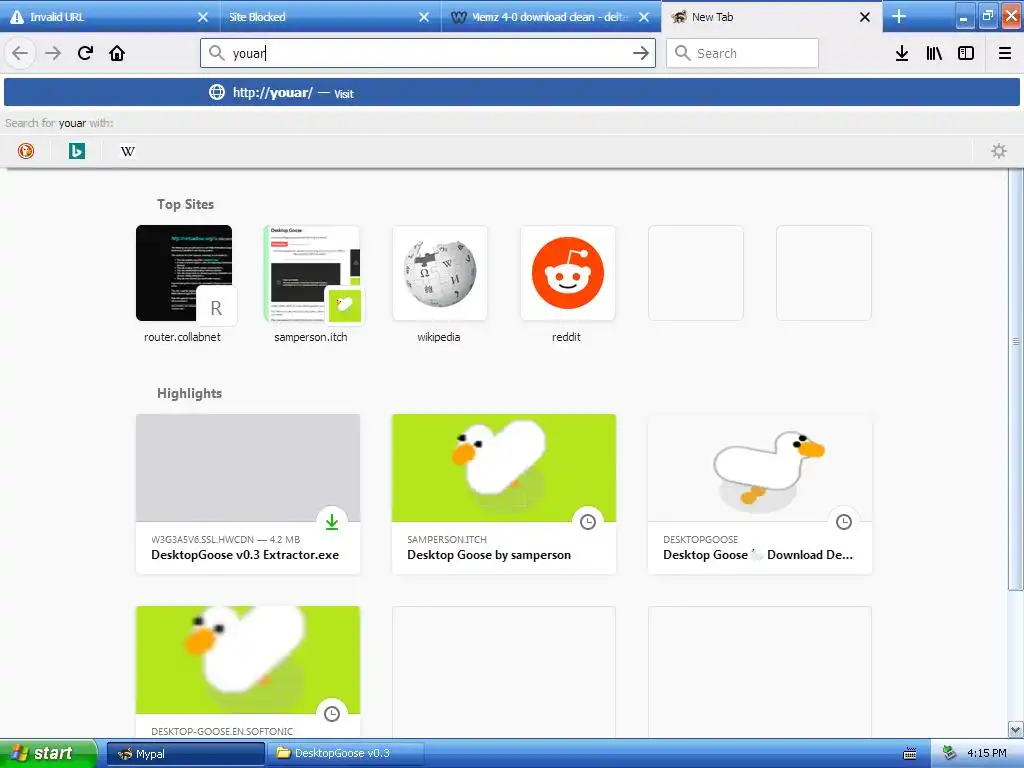This screenshot has width=1024, height=768.
Task: Open search settings gear
Action: (x=999, y=151)
